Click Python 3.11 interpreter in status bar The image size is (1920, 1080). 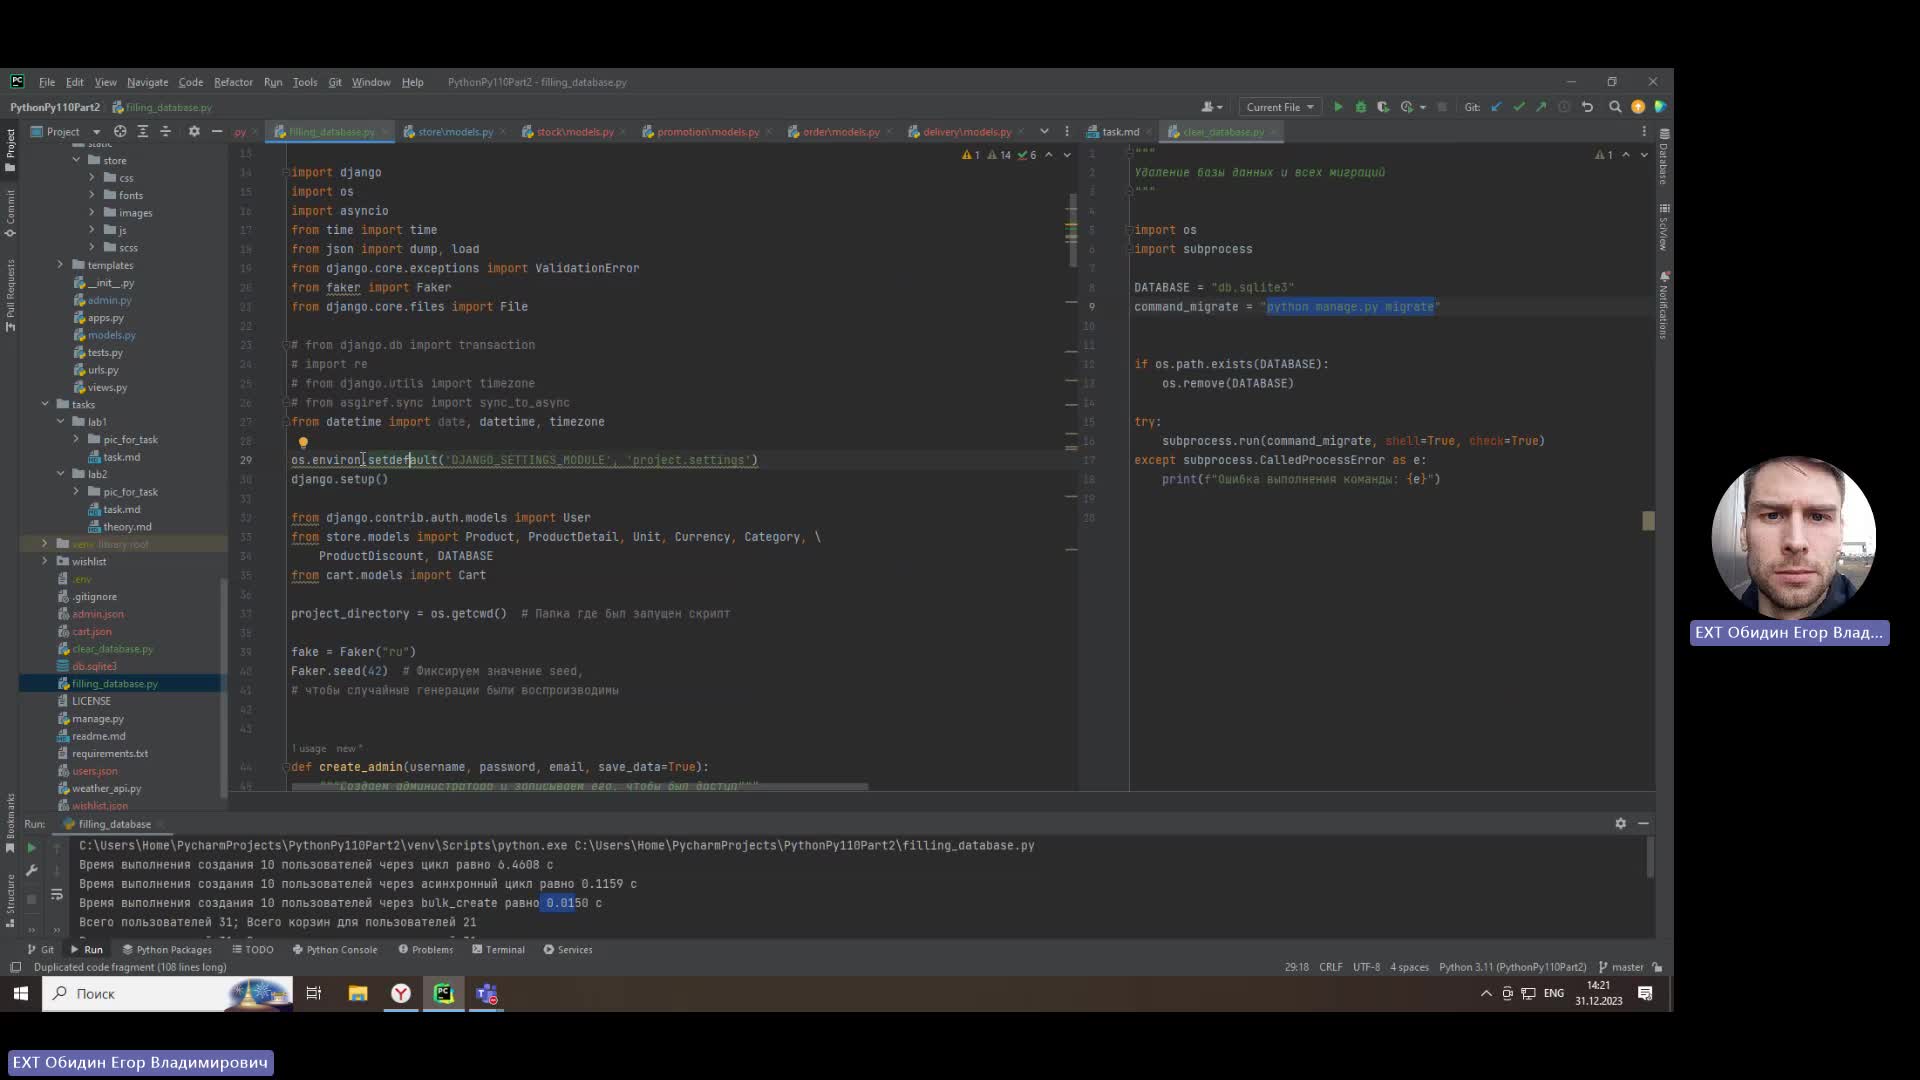1512,967
